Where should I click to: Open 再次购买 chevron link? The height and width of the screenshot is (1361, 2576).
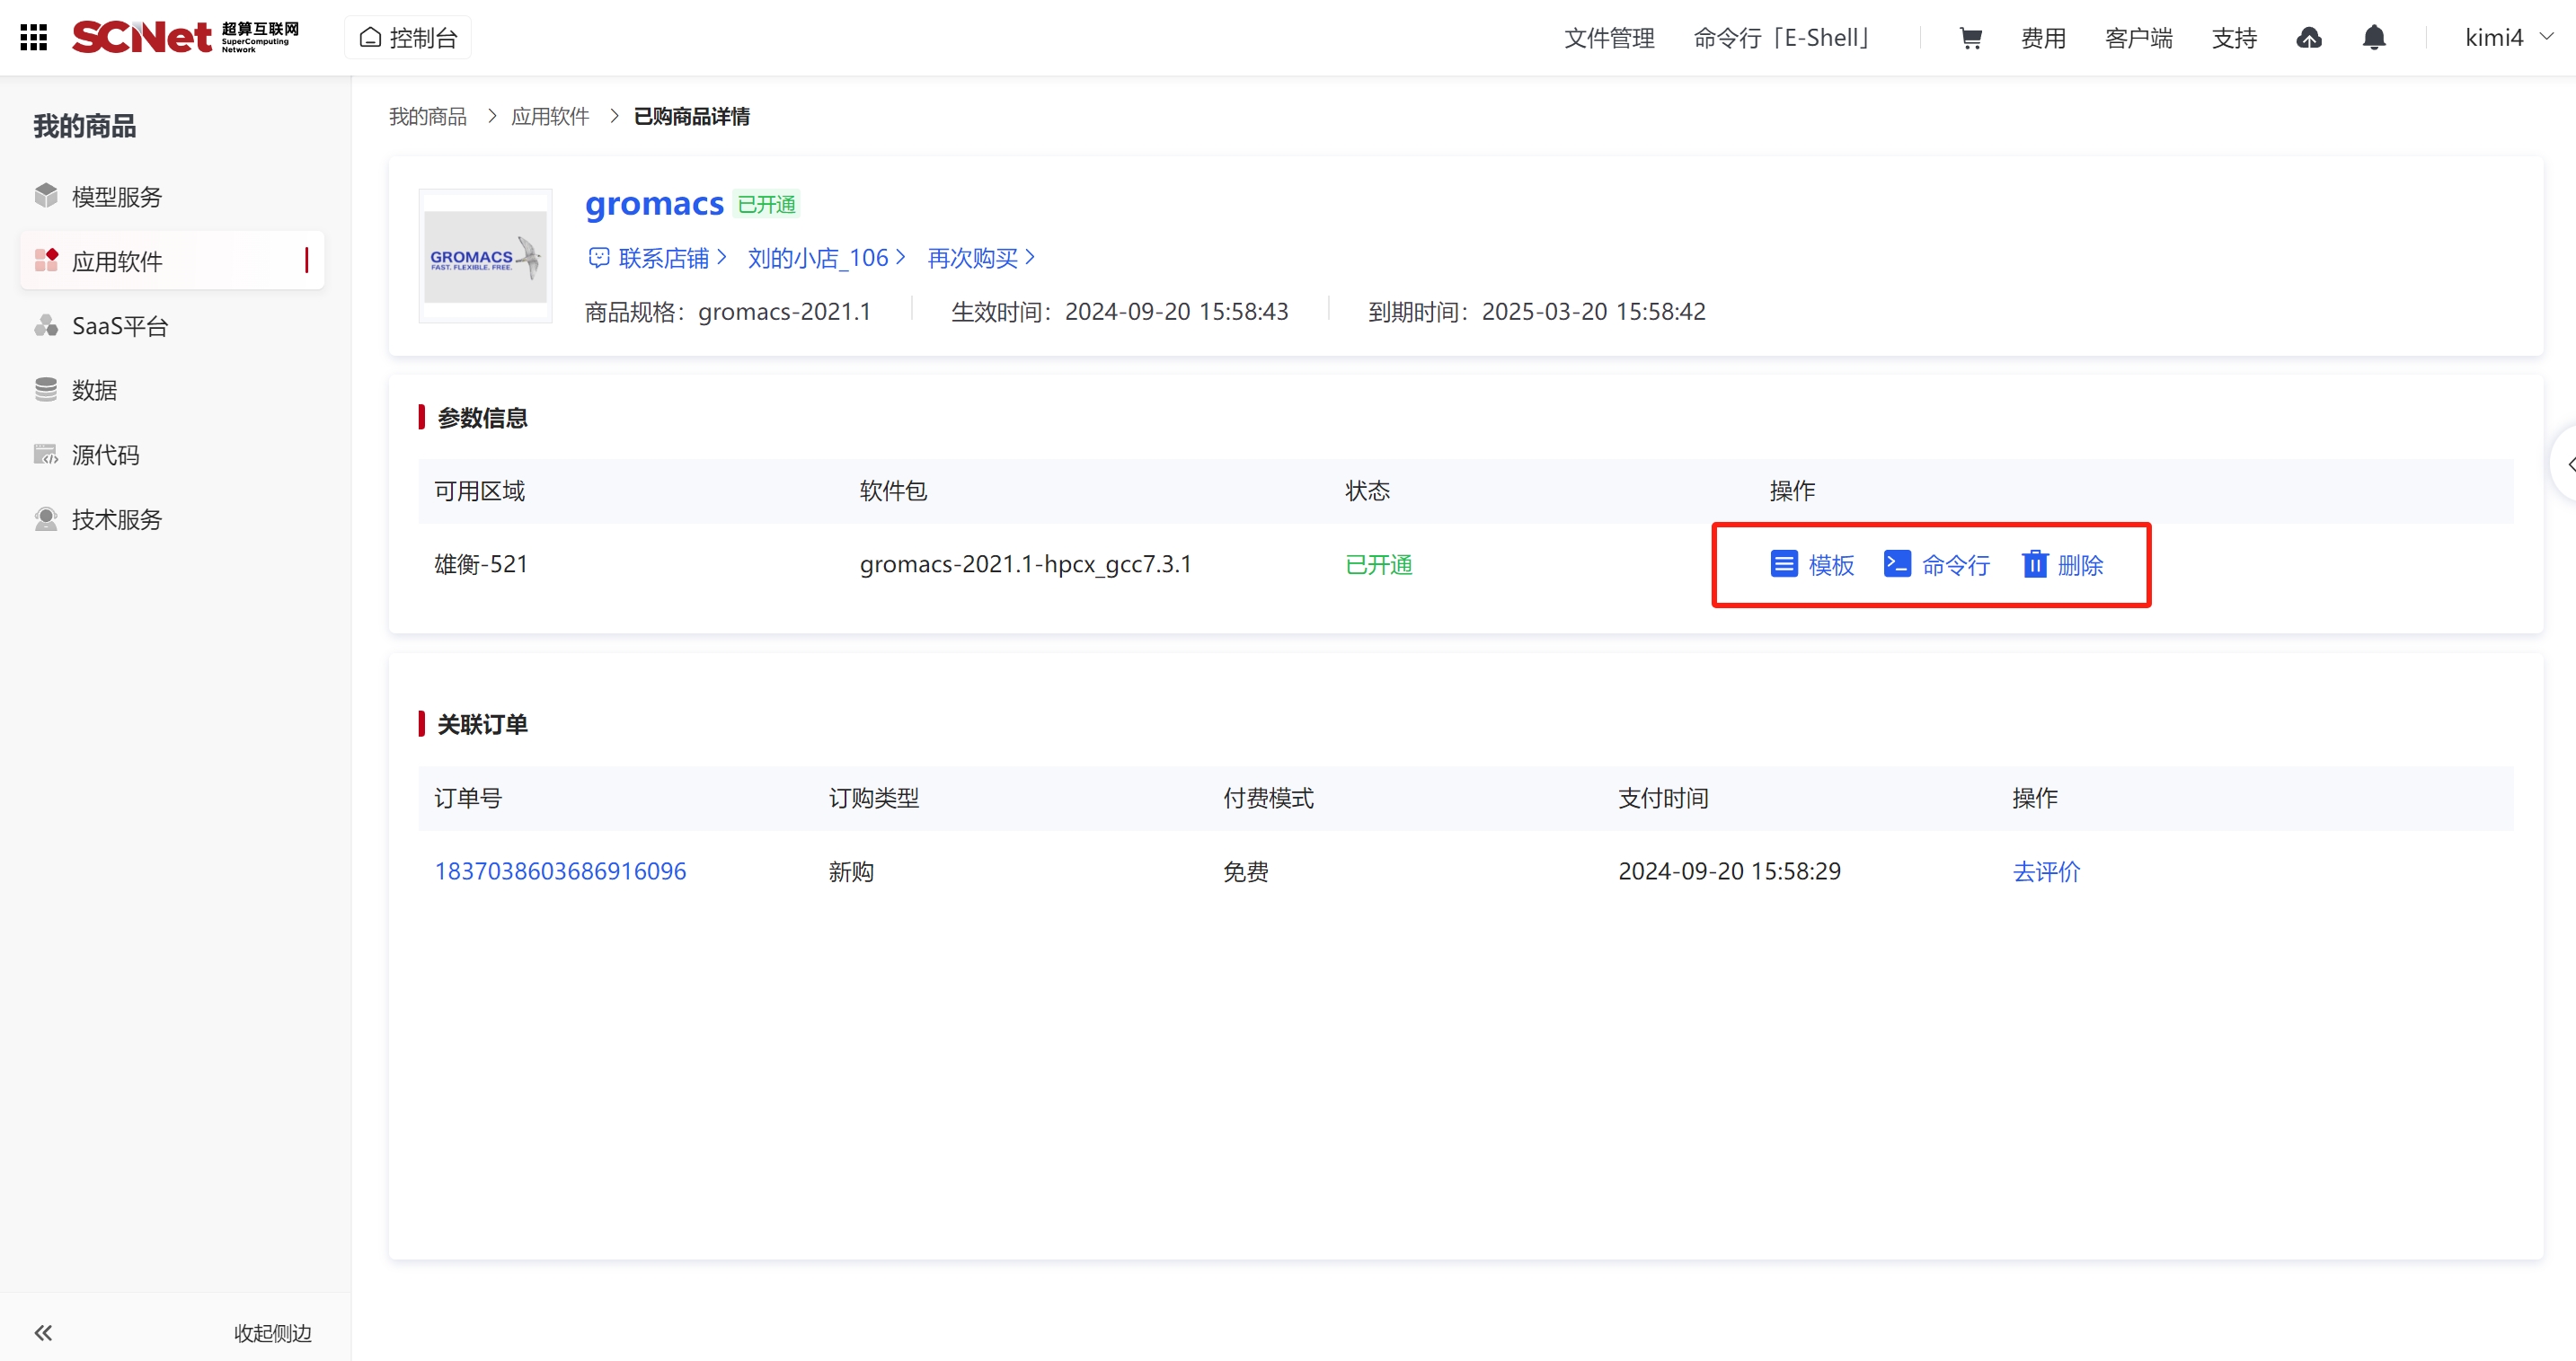981,258
